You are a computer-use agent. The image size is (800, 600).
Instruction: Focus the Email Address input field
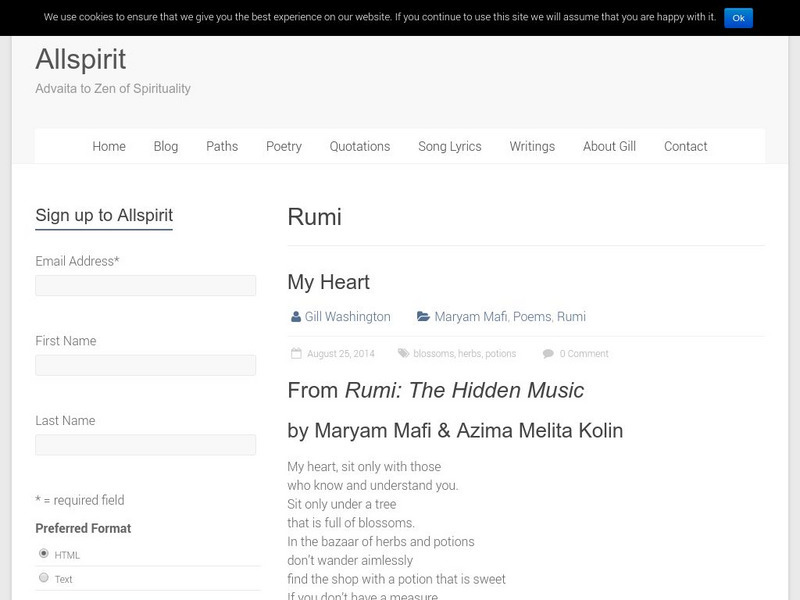pyautogui.click(x=145, y=286)
